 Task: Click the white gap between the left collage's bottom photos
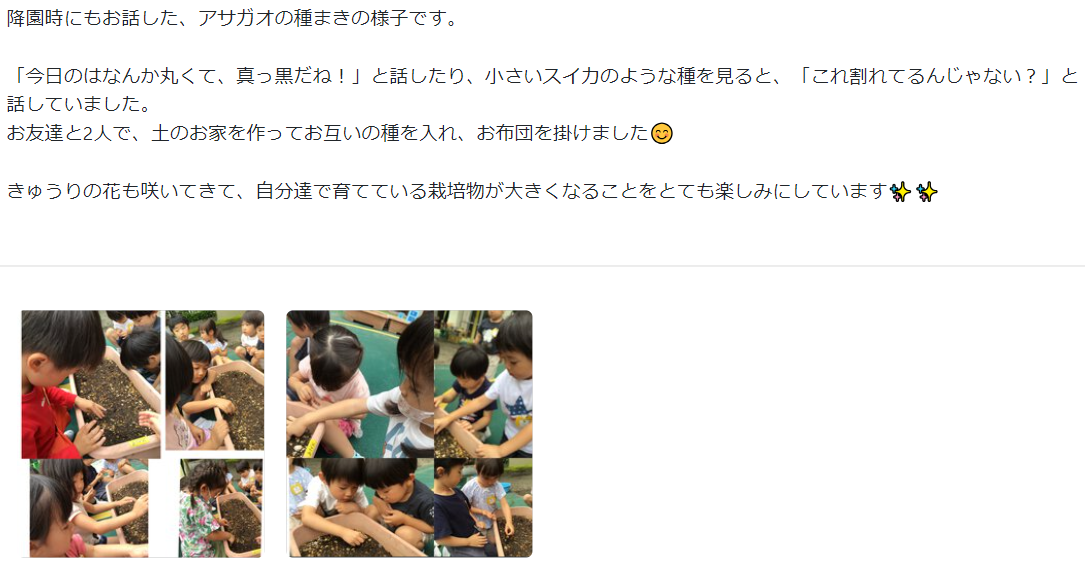point(163,508)
